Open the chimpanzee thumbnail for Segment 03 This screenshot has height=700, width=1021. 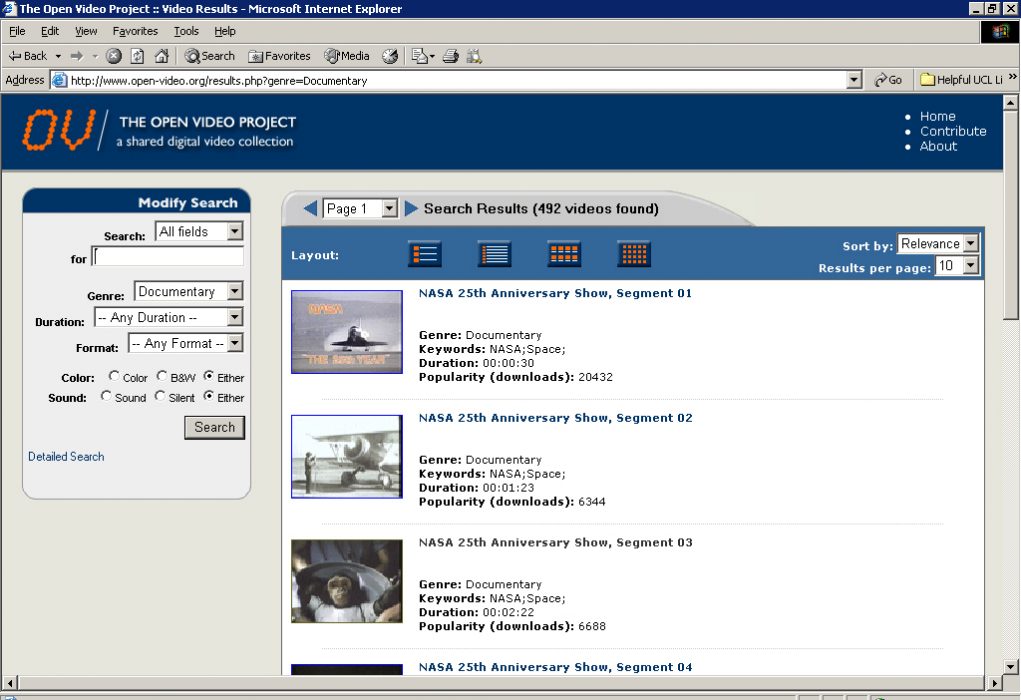[x=347, y=581]
